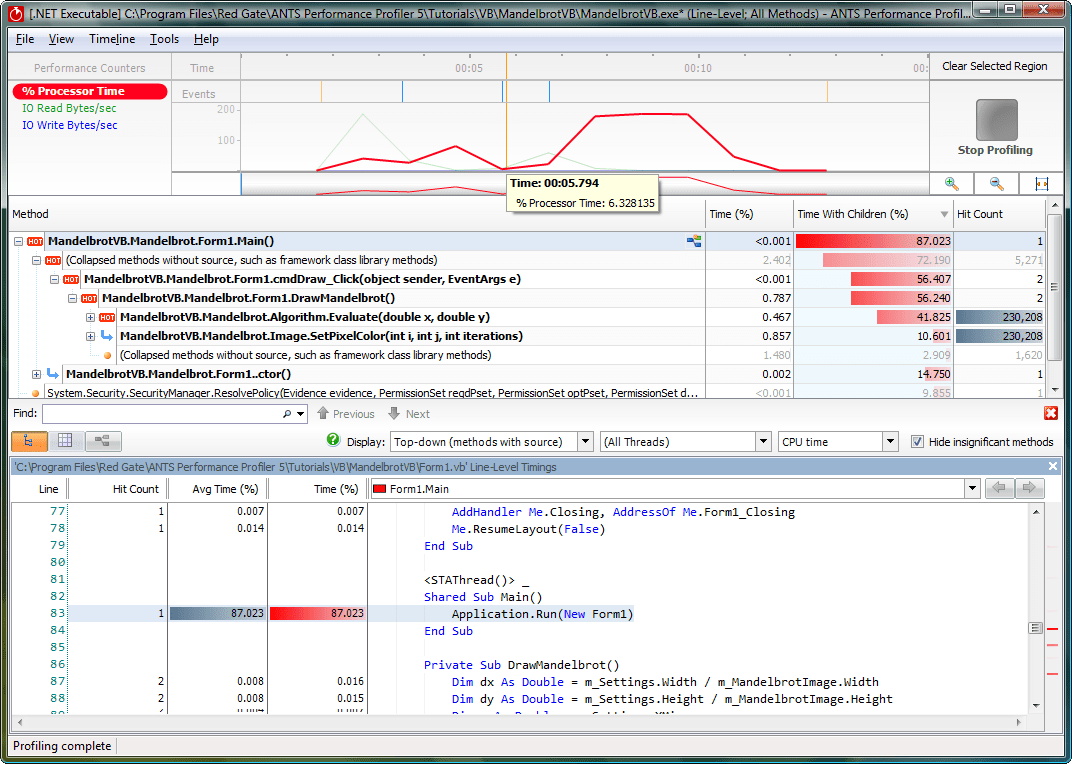1072x764 pixels.
Task: Click Clear Selected Region
Action: [994, 66]
